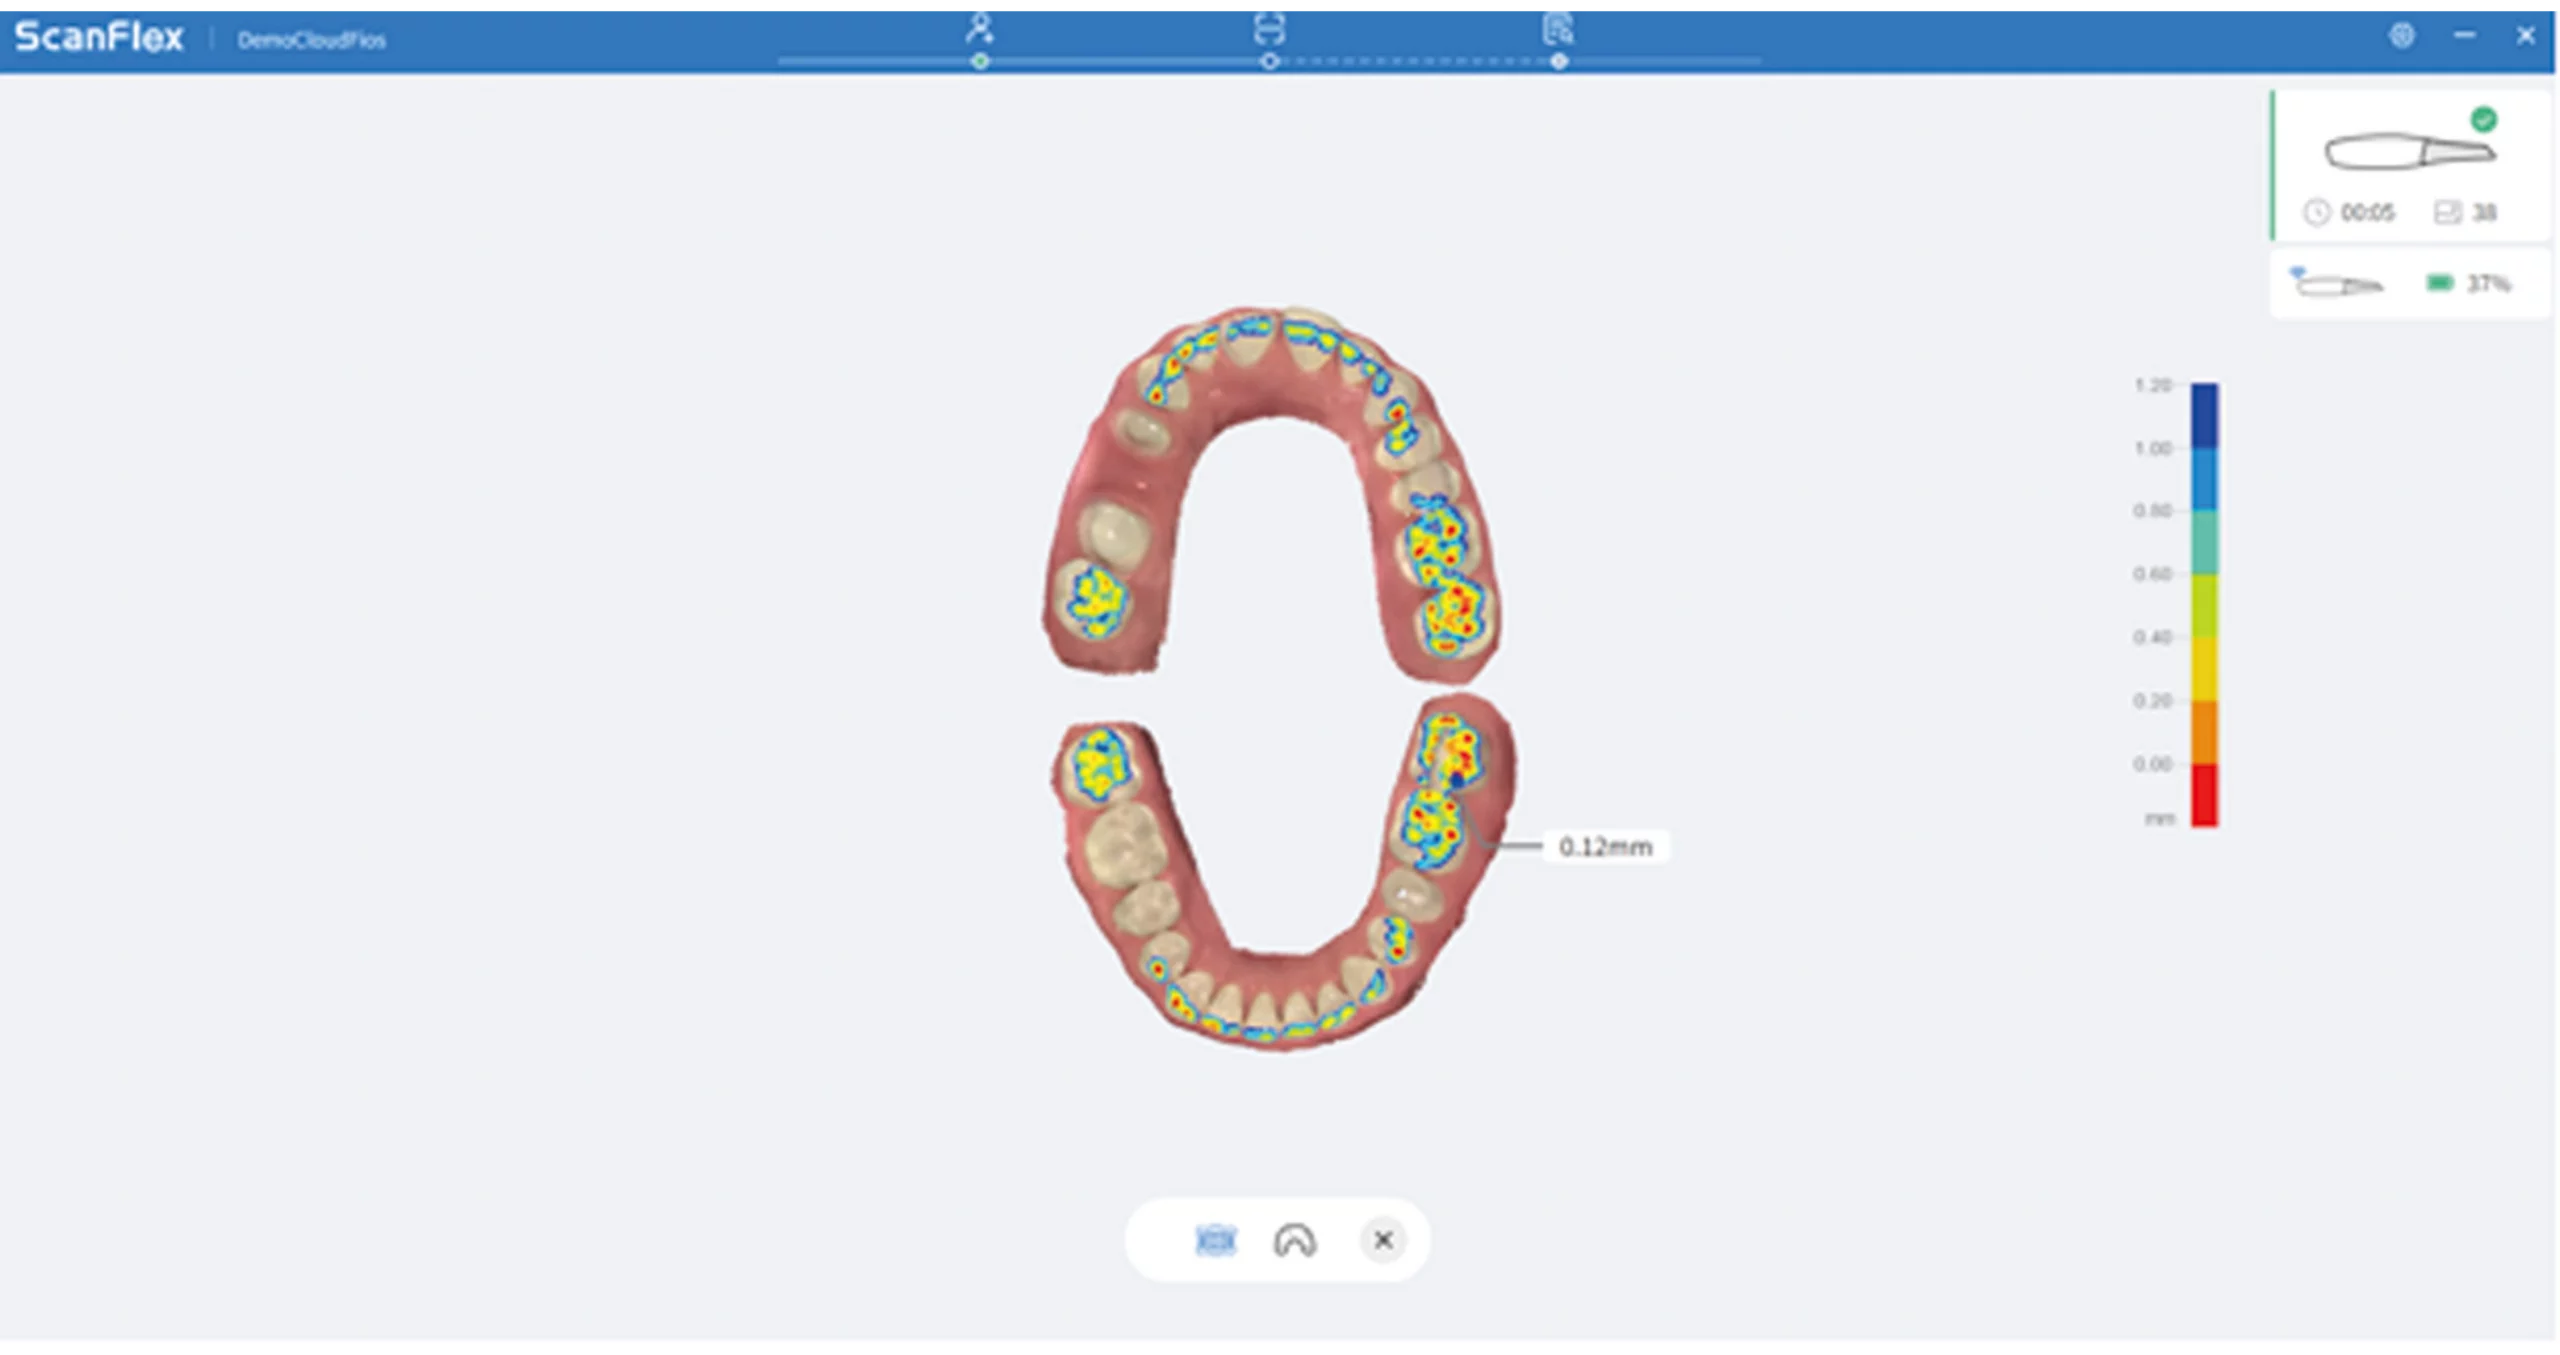The height and width of the screenshot is (1355, 2560).
Task: Go to the scan step icon
Action: [1269, 29]
